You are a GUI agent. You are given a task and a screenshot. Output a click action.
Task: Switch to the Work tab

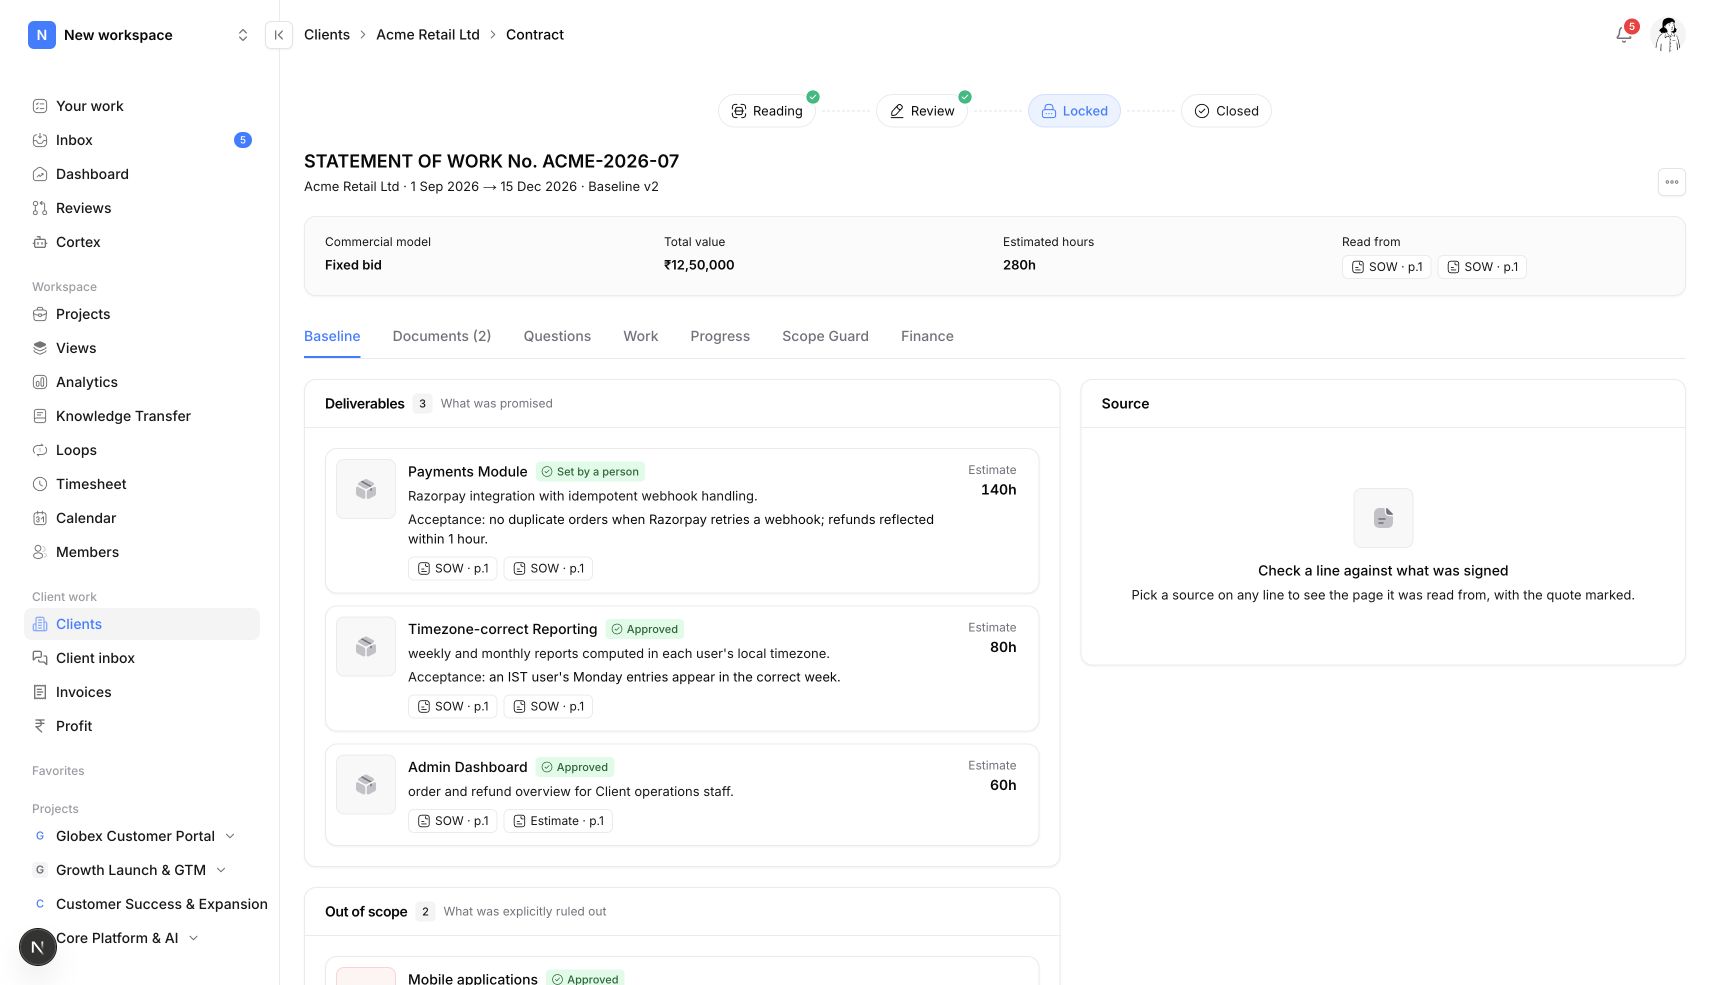point(641,336)
